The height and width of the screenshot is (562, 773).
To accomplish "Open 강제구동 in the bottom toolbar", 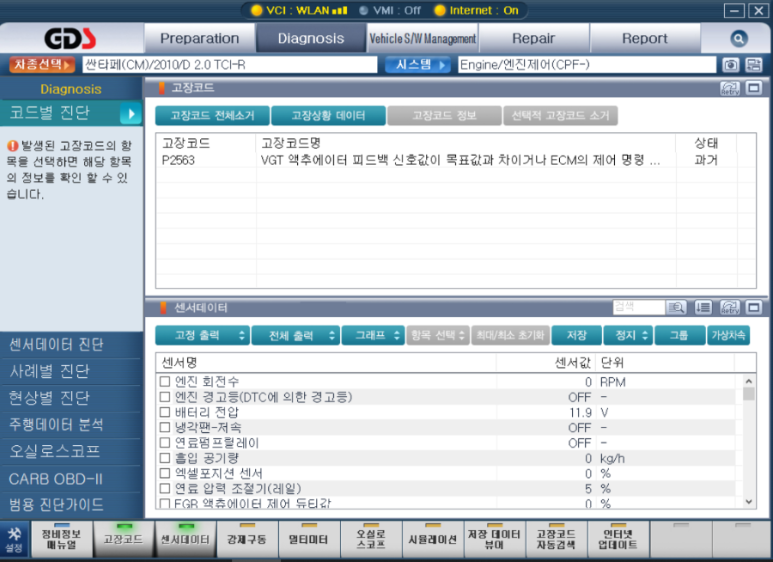I will point(247,539).
